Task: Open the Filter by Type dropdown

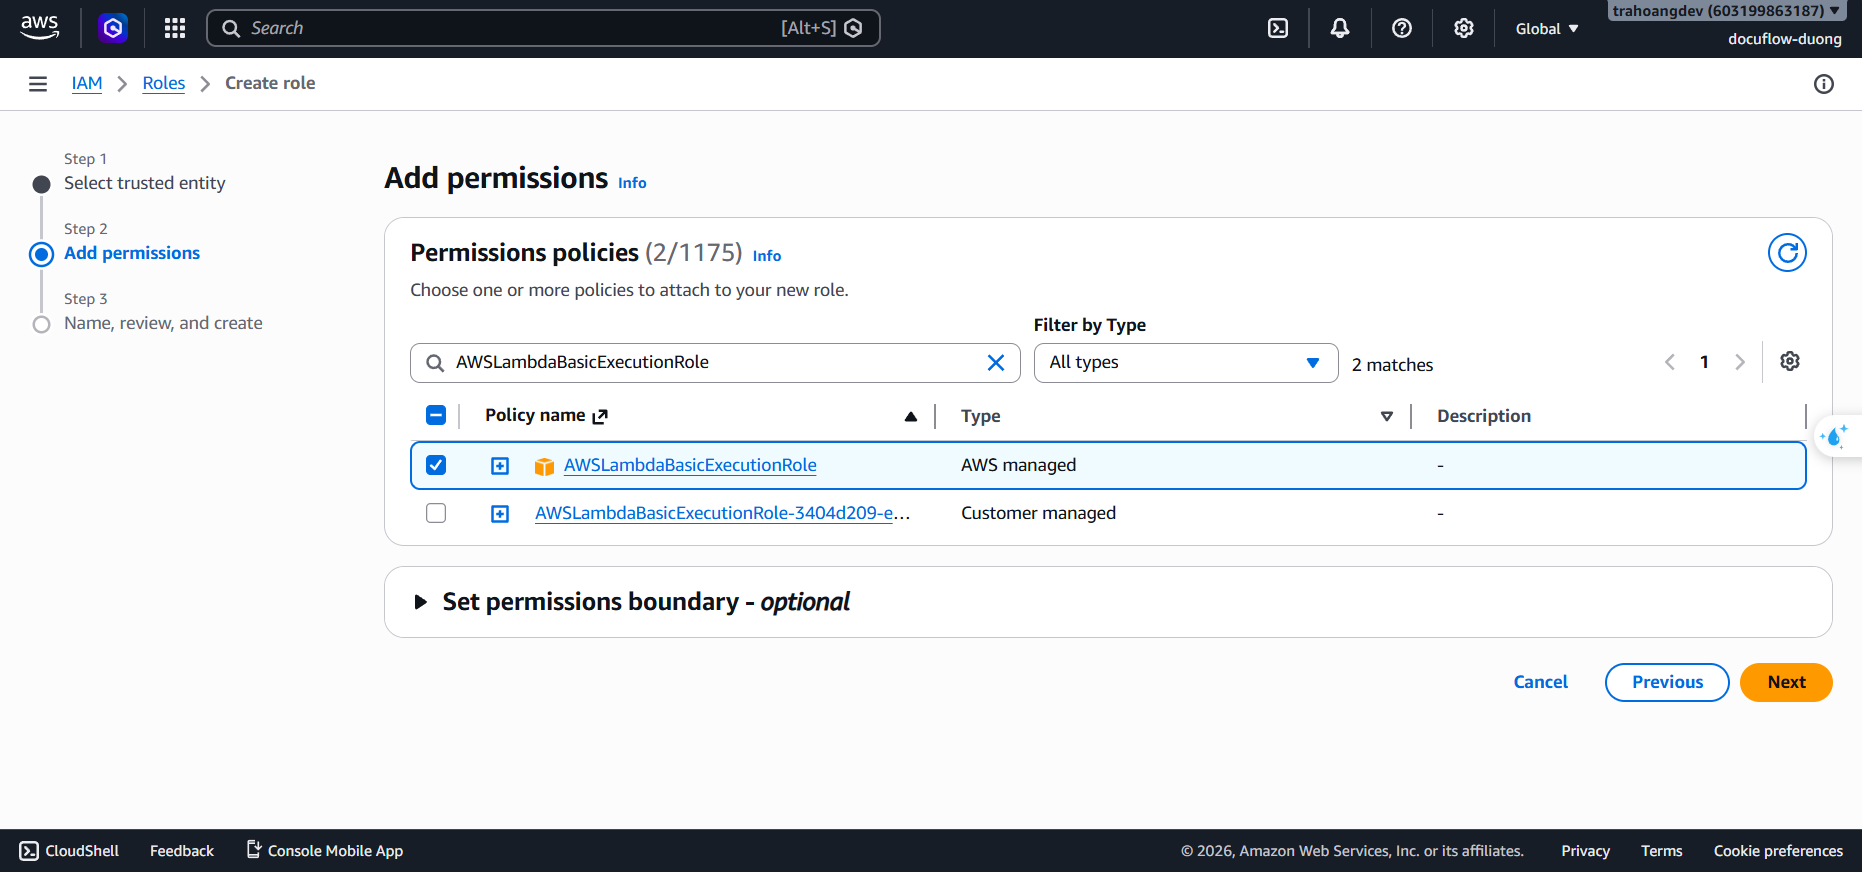Action: click(1186, 363)
